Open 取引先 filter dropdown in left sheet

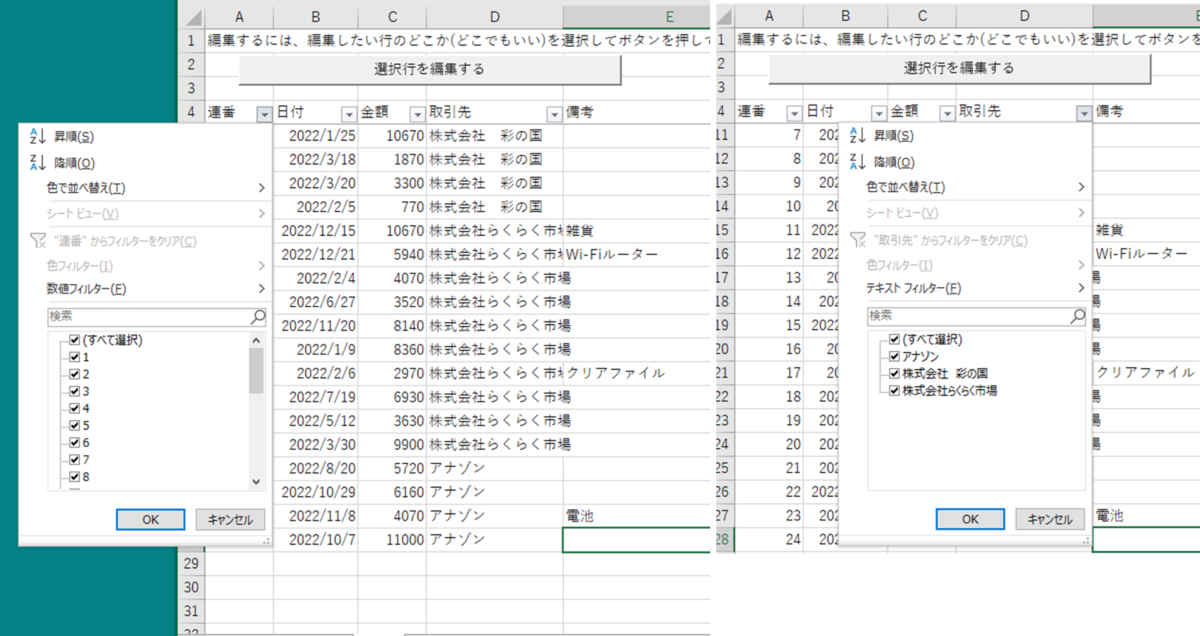(554, 114)
